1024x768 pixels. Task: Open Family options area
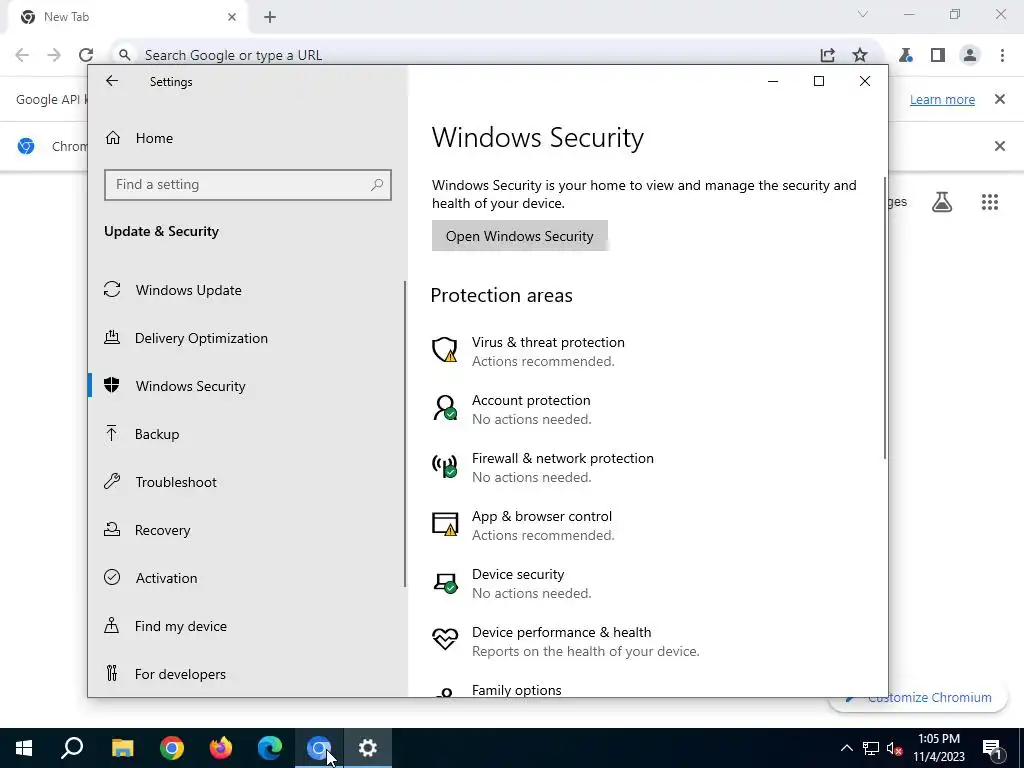(517, 690)
